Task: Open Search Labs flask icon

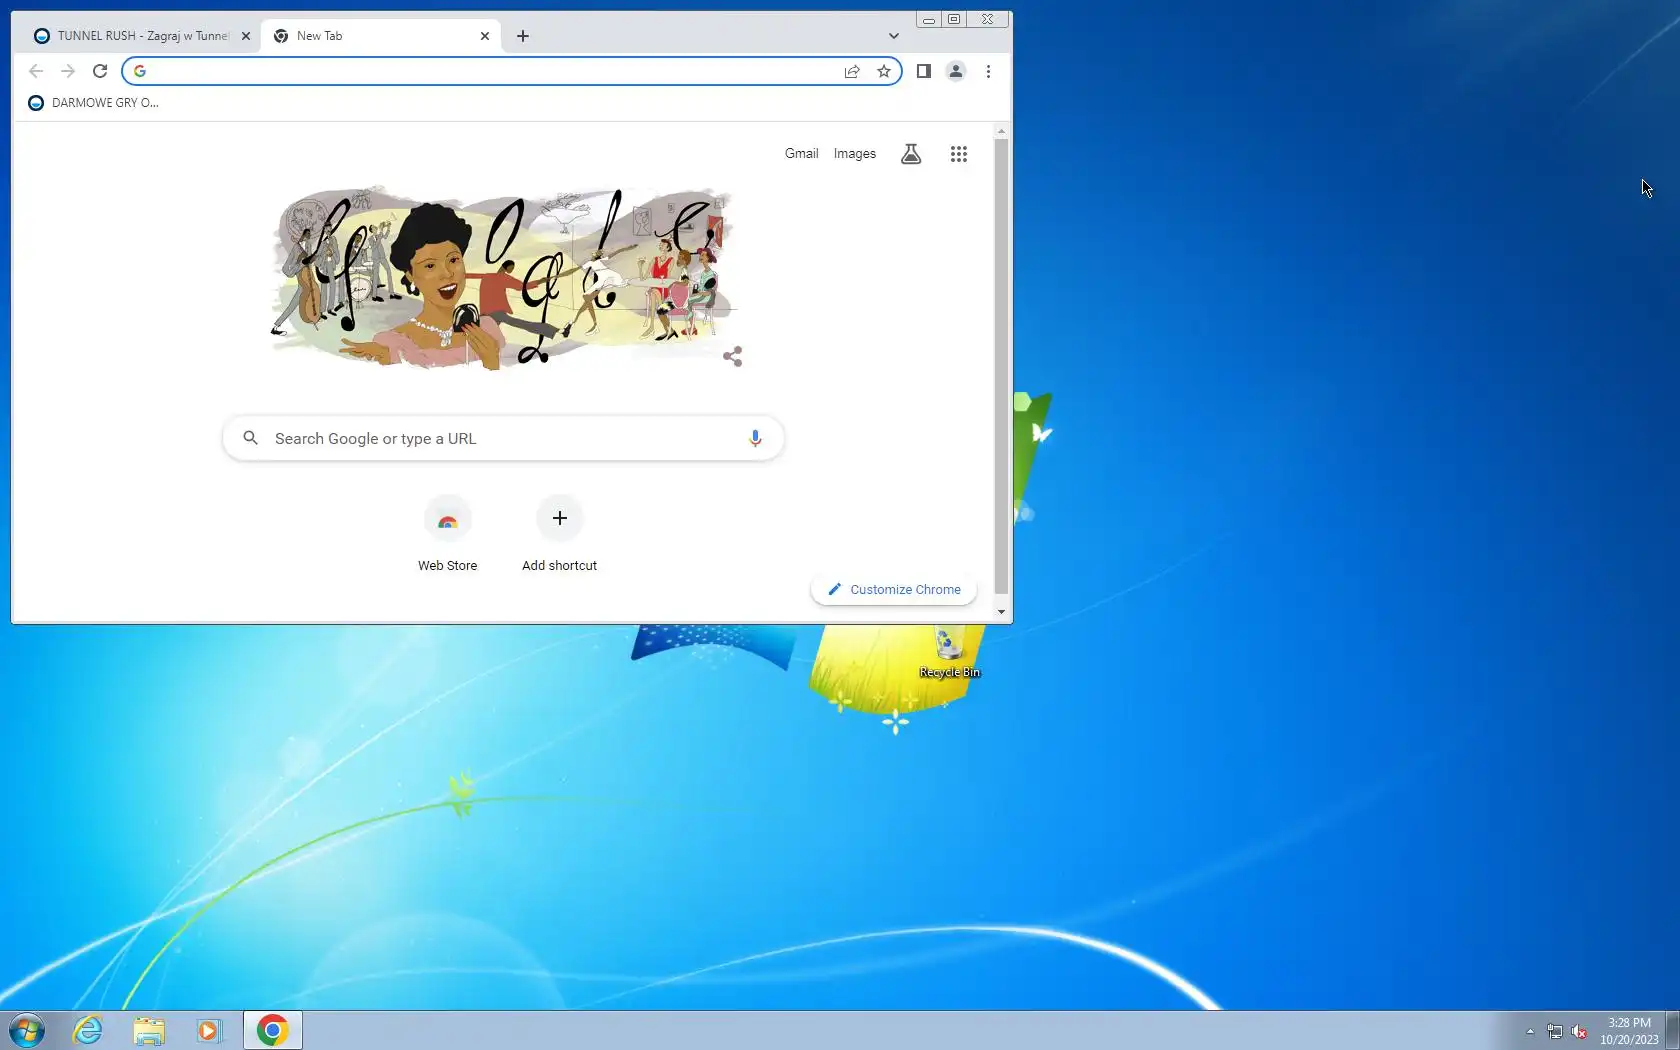Action: [x=911, y=154]
